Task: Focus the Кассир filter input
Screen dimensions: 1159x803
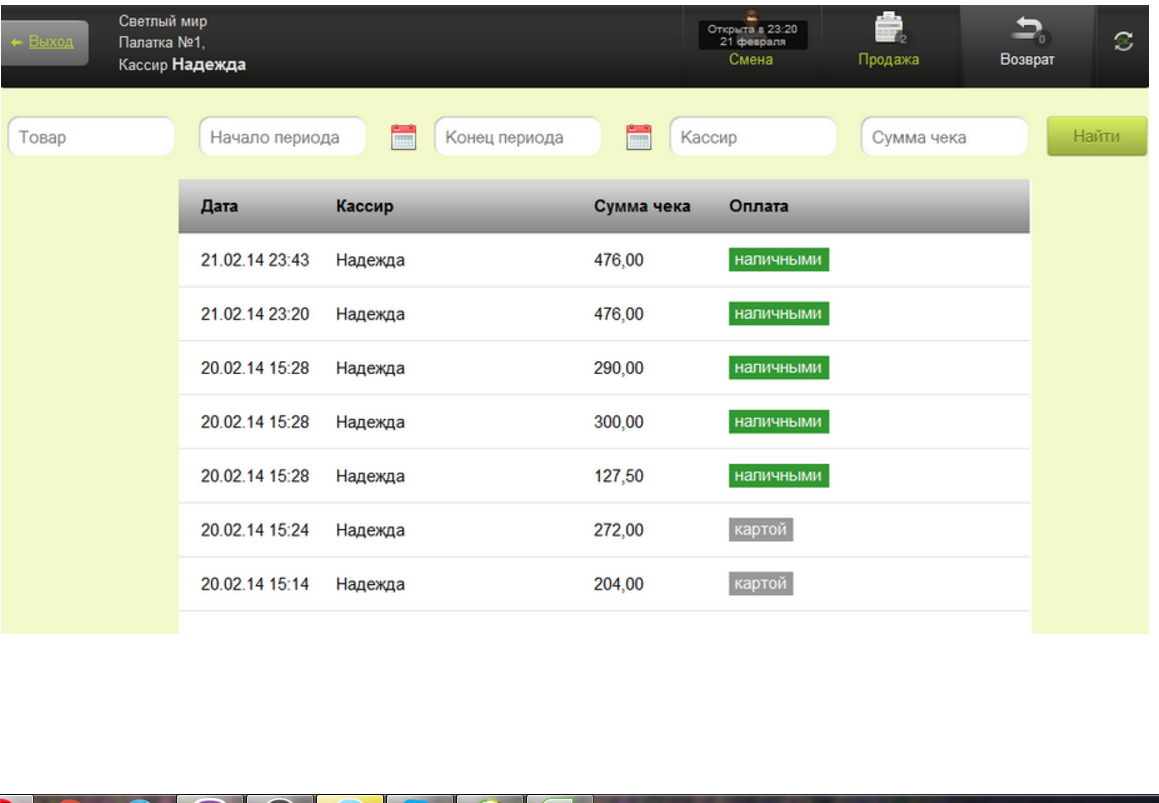Action: coord(752,137)
